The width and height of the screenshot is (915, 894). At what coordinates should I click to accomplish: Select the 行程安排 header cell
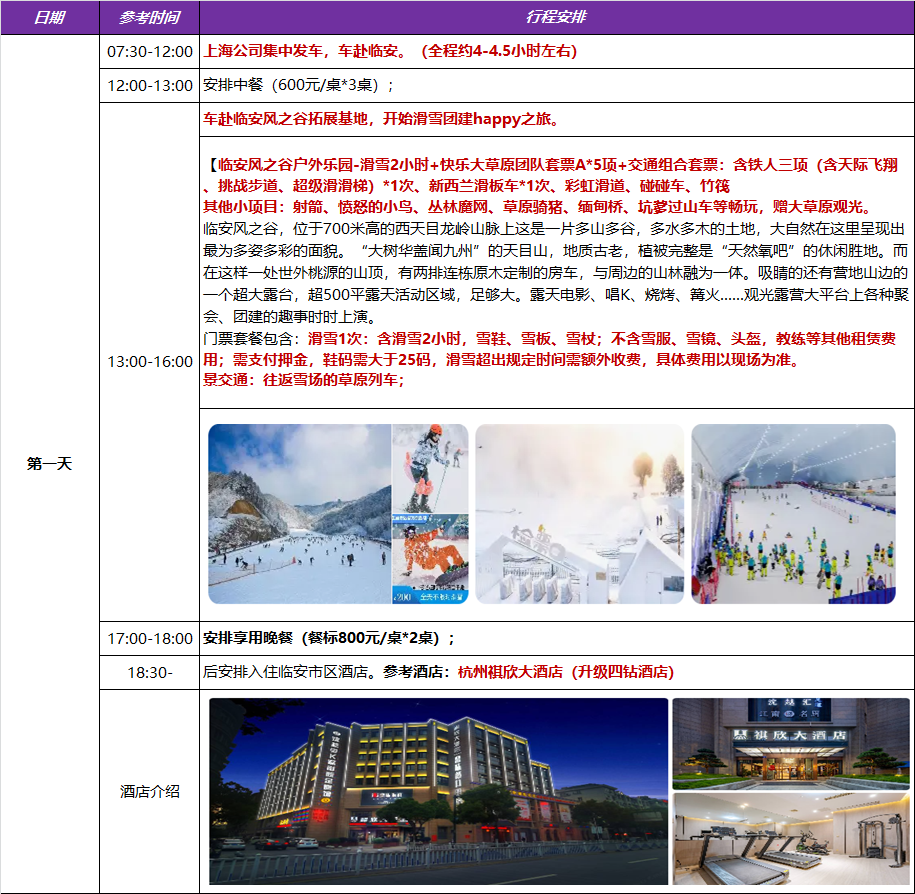[556, 17]
